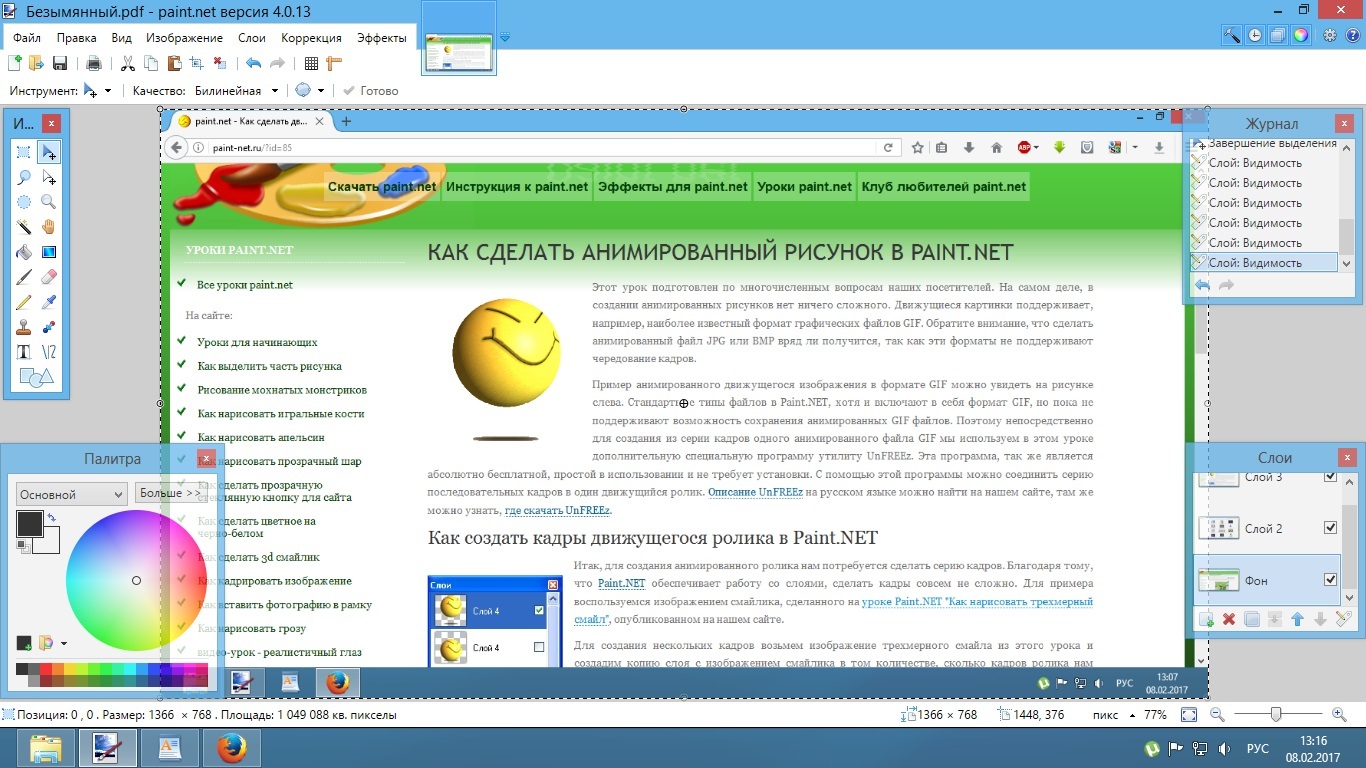The height and width of the screenshot is (768, 1366).
Task: Click the Paste clipboard icon
Action: click(x=173, y=64)
